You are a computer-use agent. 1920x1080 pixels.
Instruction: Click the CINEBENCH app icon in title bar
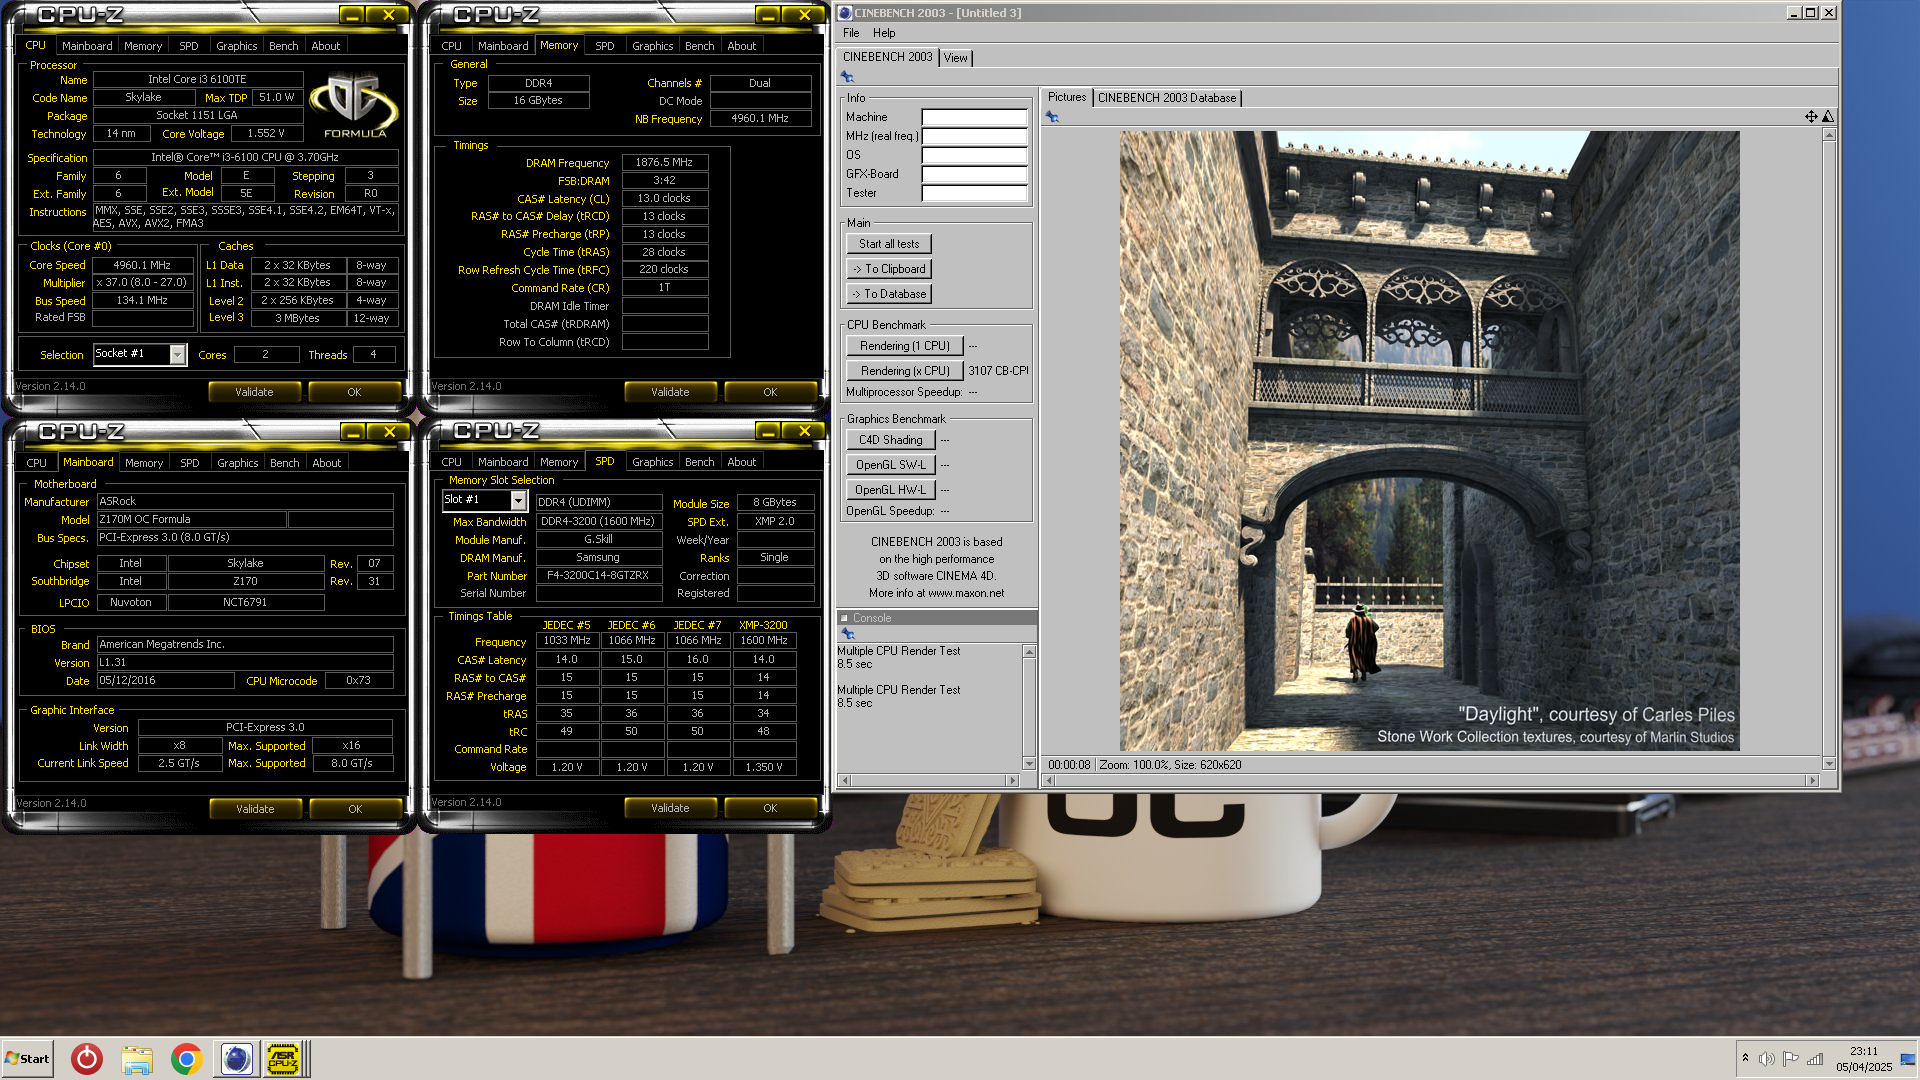point(845,13)
